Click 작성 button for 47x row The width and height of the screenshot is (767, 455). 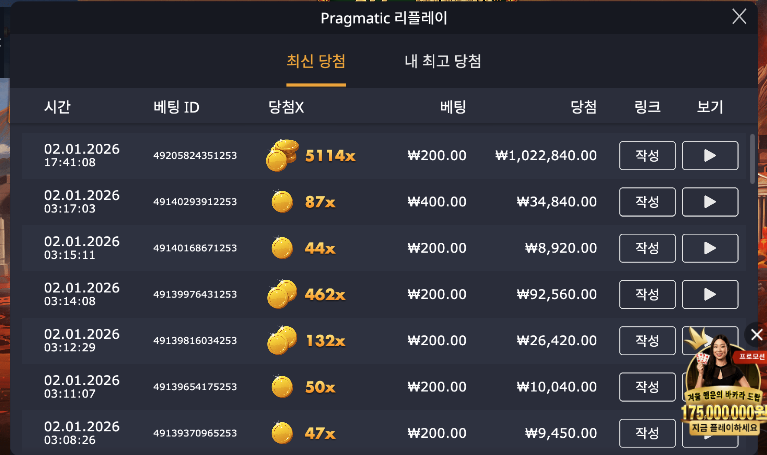pos(647,433)
